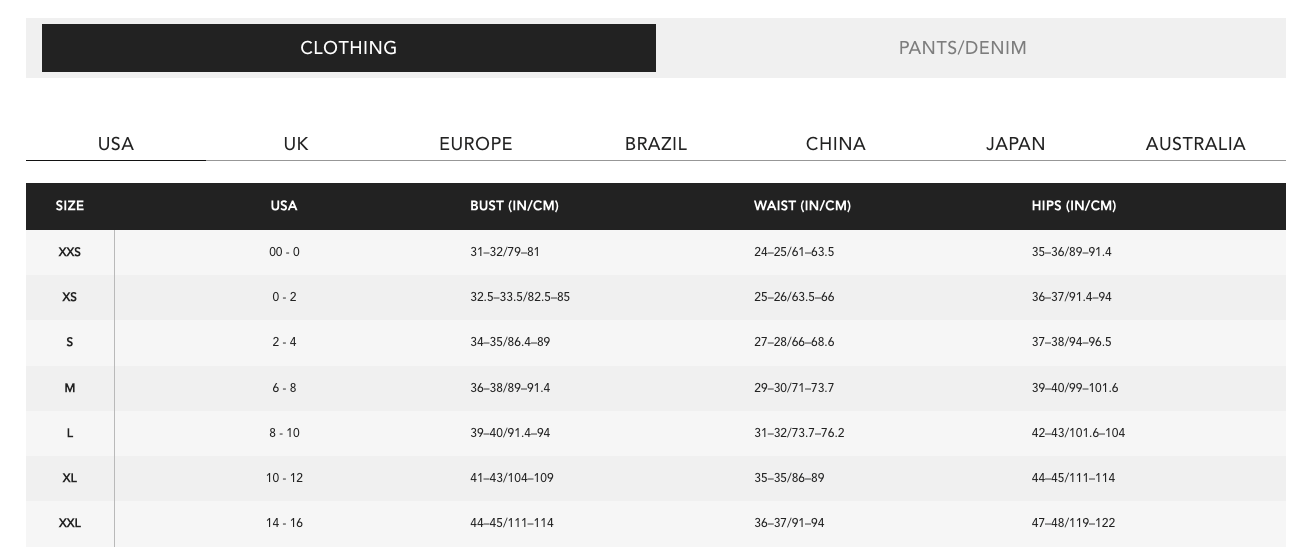Switch to the CLOTHING tab
This screenshot has width=1306, height=558.
(x=348, y=48)
